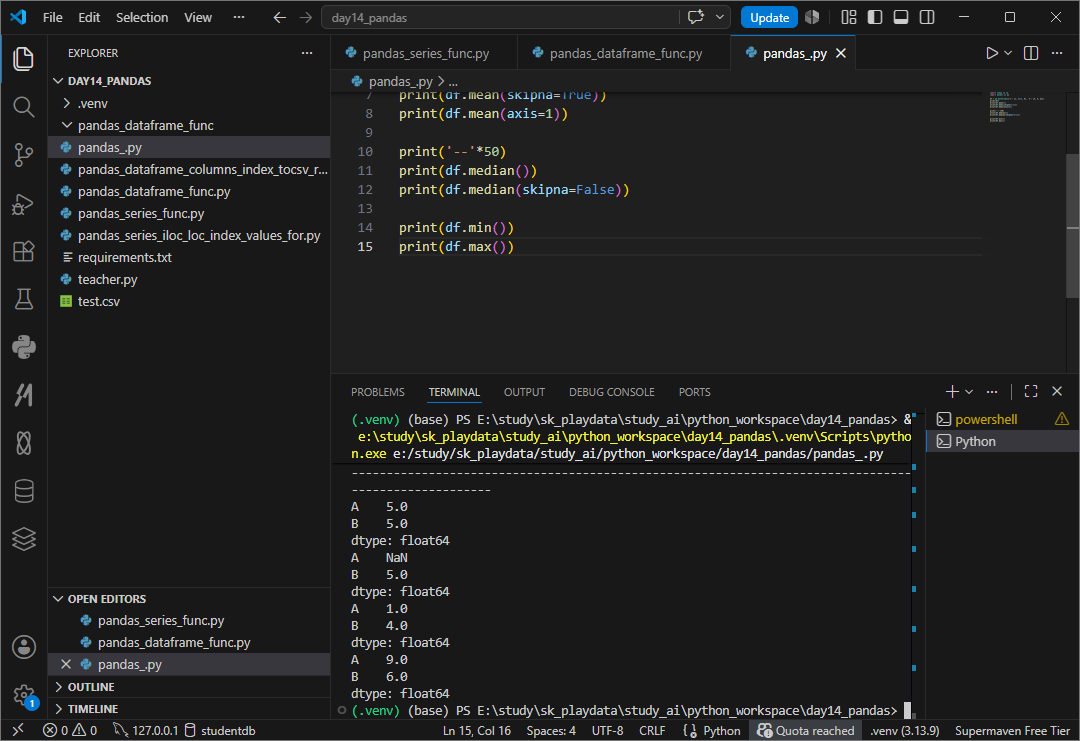Open the Manage gear settings icon
This screenshot has width=1080, height=741.
click(x=23, y=696)
